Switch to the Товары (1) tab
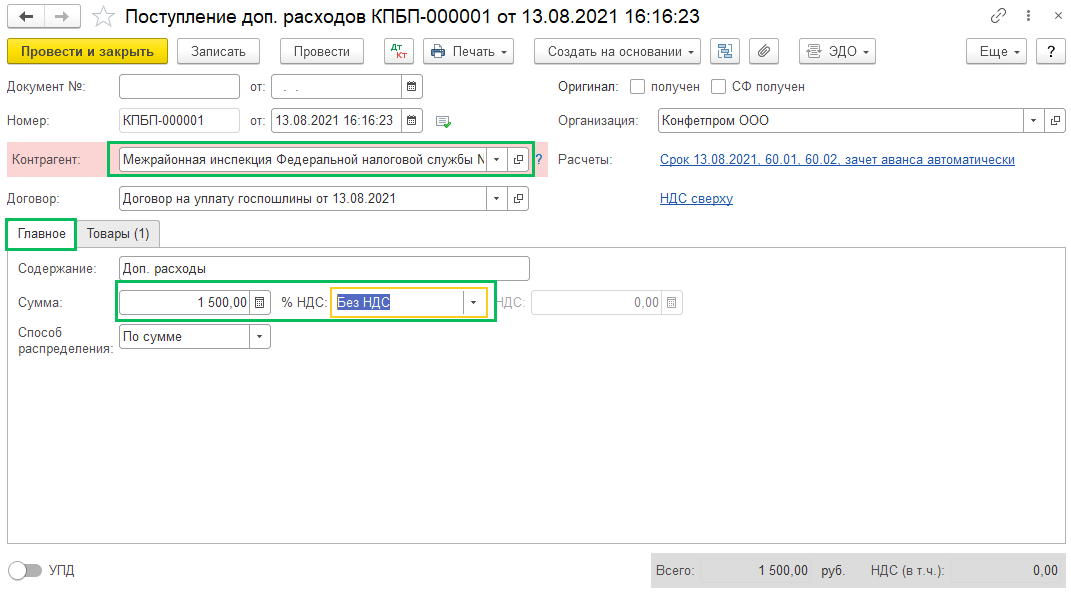The width and height of the screenshot is (1071, 593). coord(118,234)
